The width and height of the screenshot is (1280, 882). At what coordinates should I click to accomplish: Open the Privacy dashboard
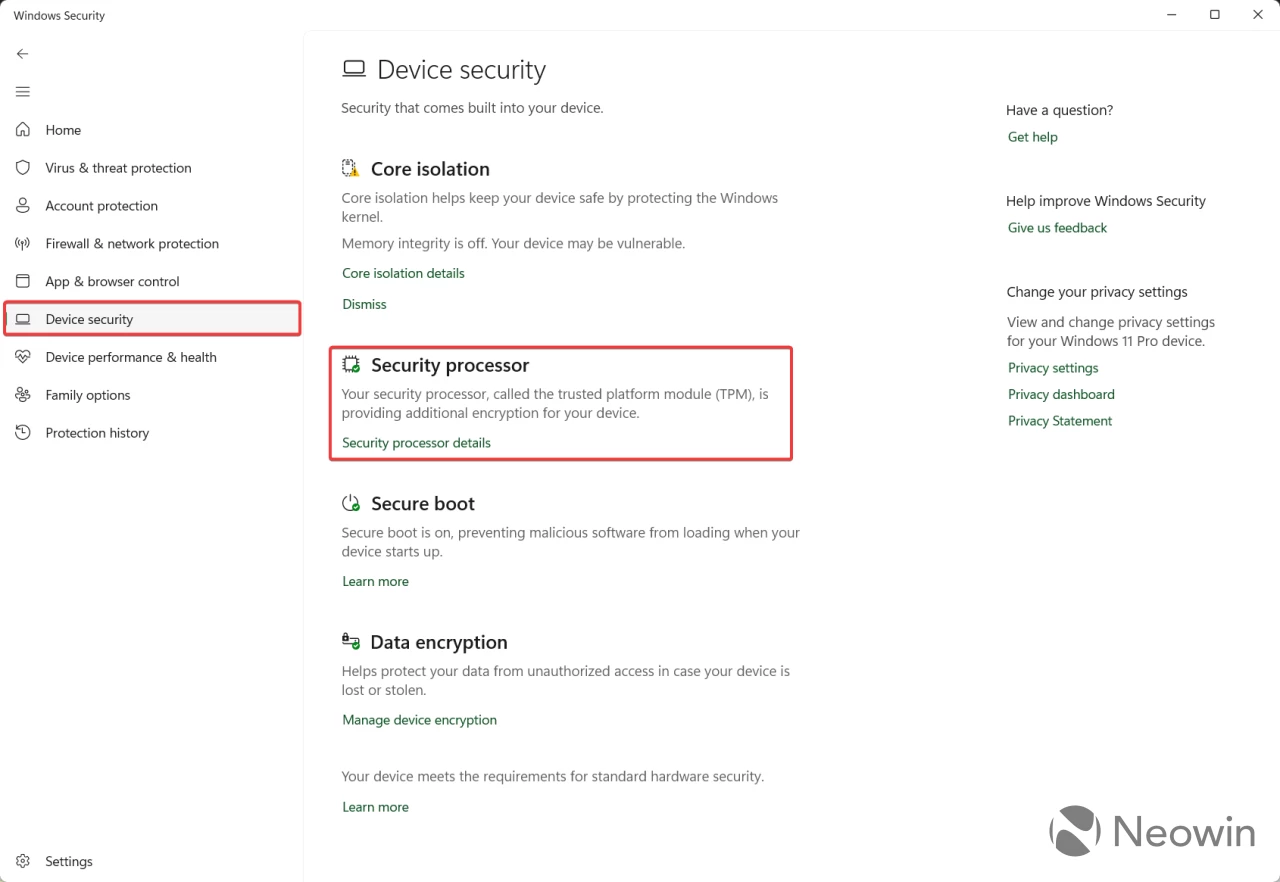[x=1061, y=394]
